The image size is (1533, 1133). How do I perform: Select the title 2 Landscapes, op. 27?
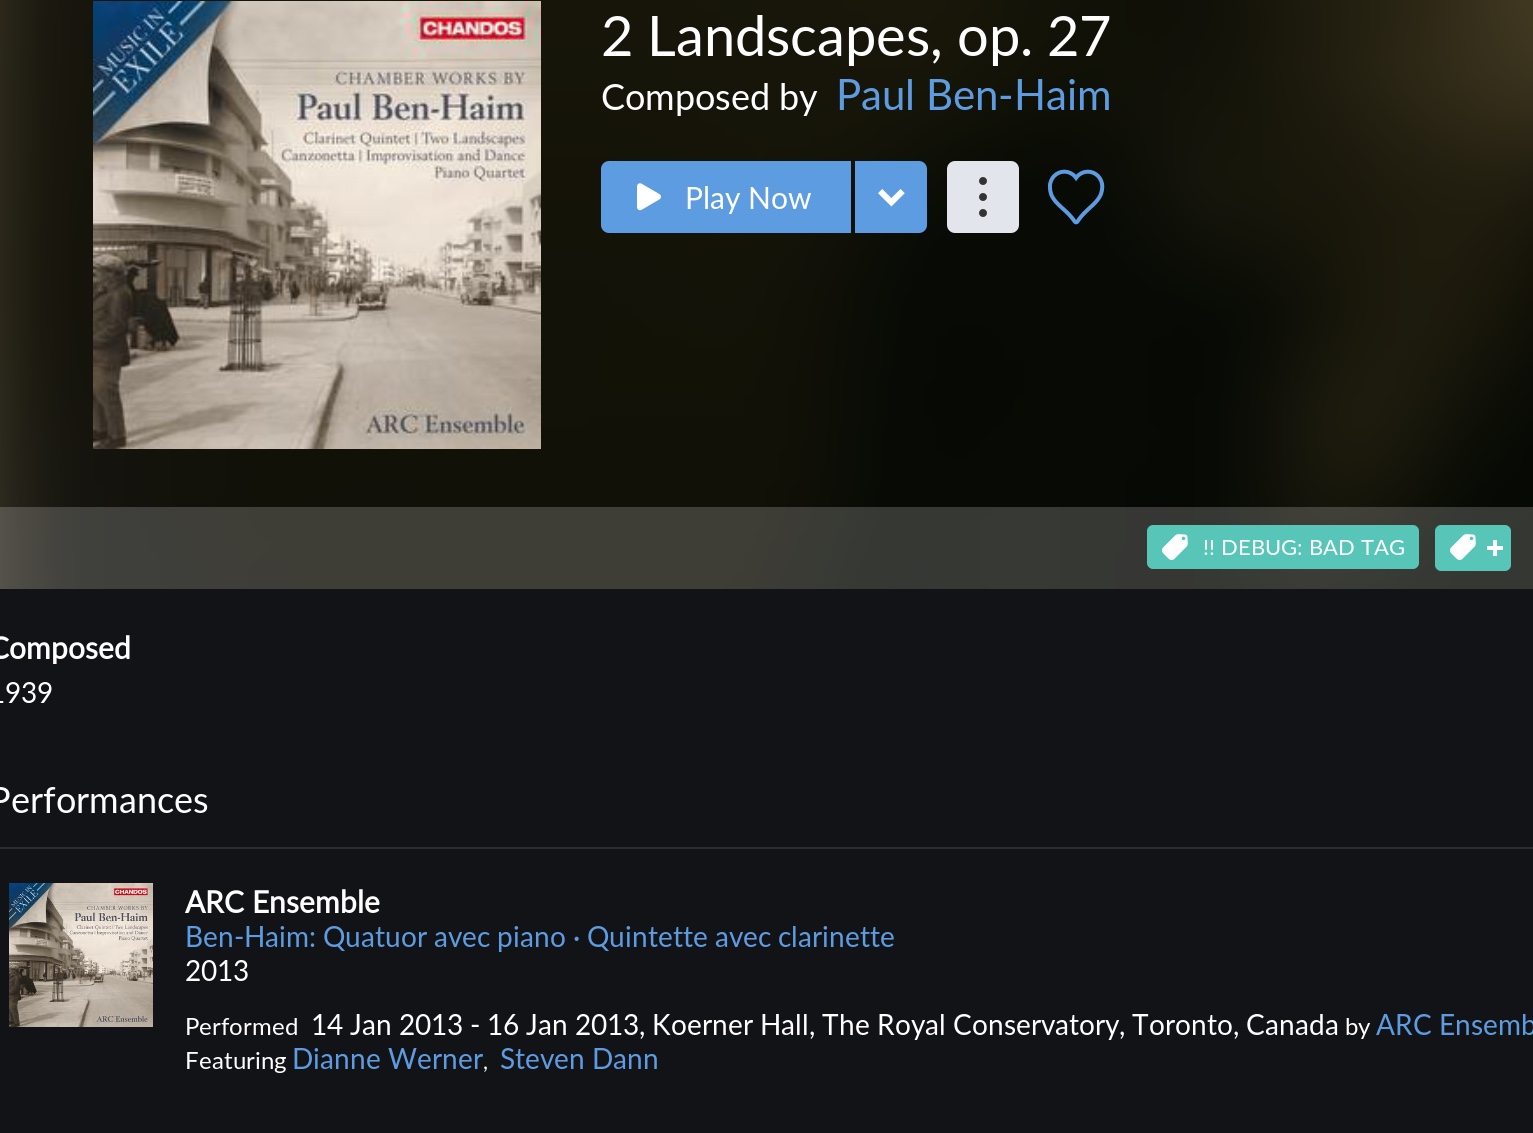click(x=856, y=37)
